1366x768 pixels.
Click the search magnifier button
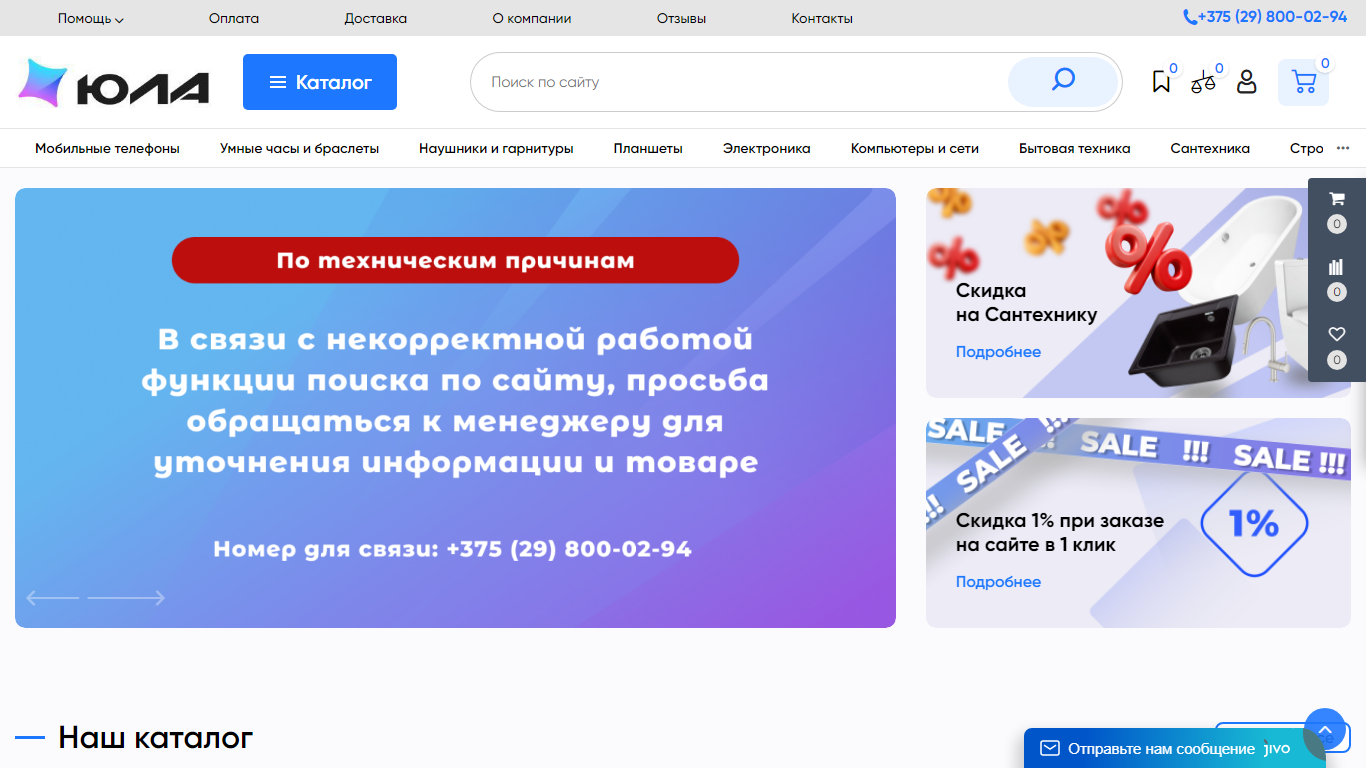pyautogui.click(x=1063, y=82)
